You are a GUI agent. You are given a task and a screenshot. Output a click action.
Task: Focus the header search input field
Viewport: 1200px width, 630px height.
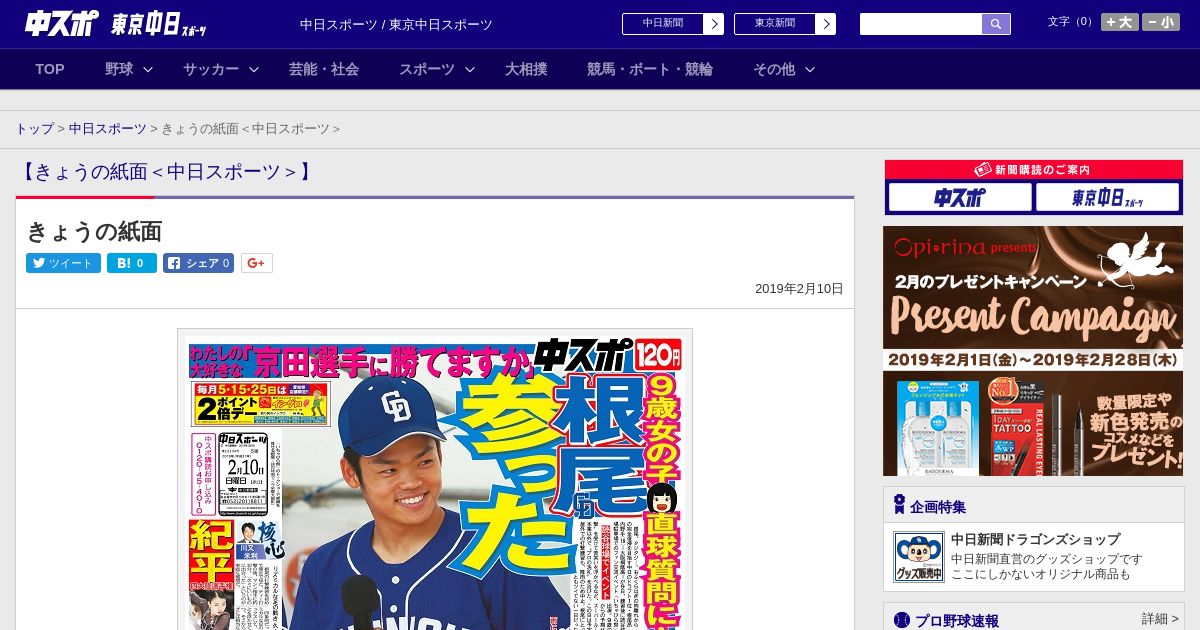pyautogui.click(x=921, y=24)
